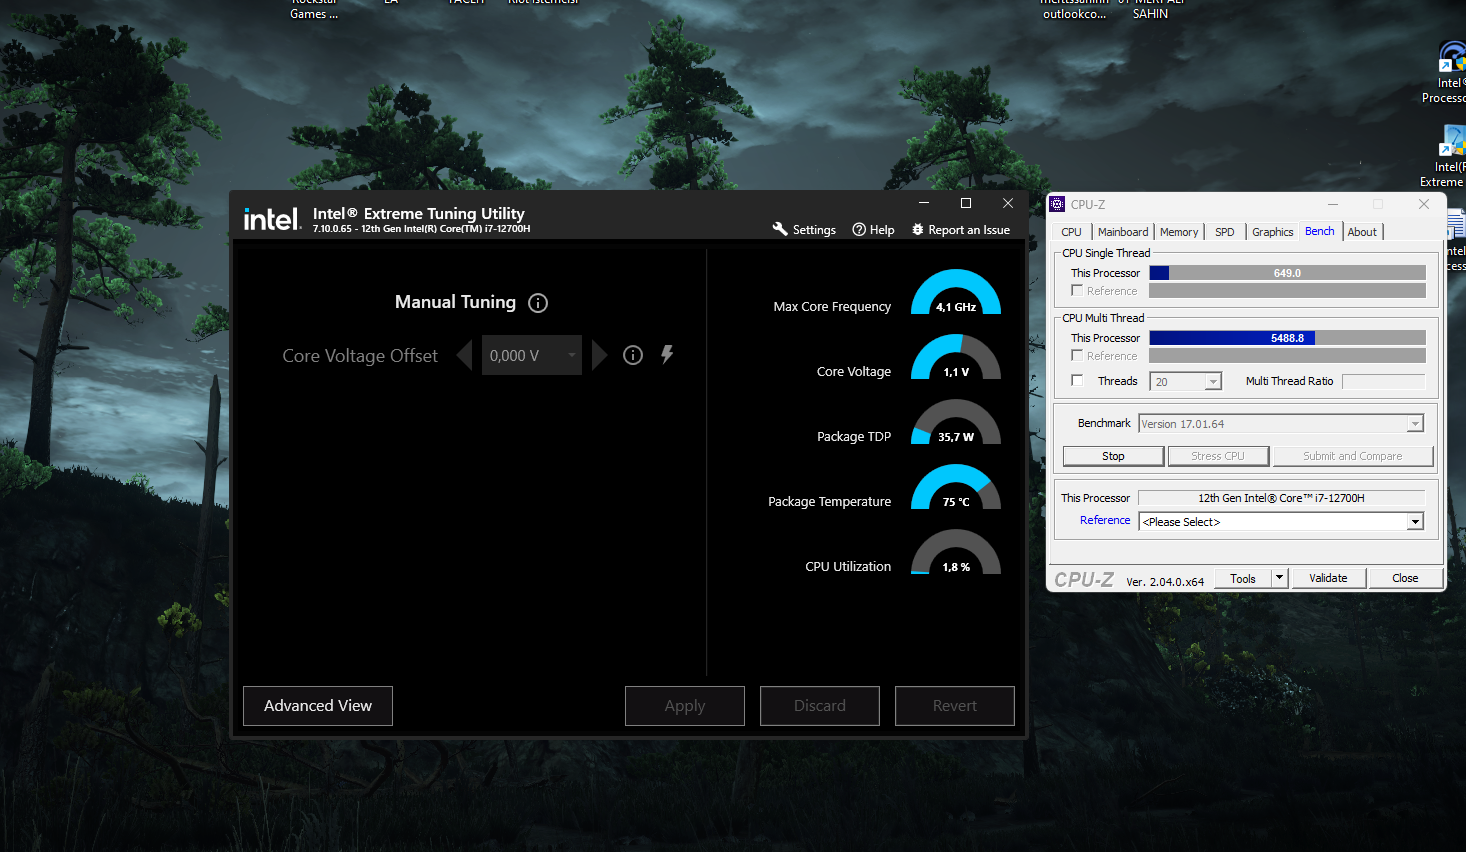Open XTU Settings via the wrench icon
The image size is (1466, 852).
coord(780,229)
